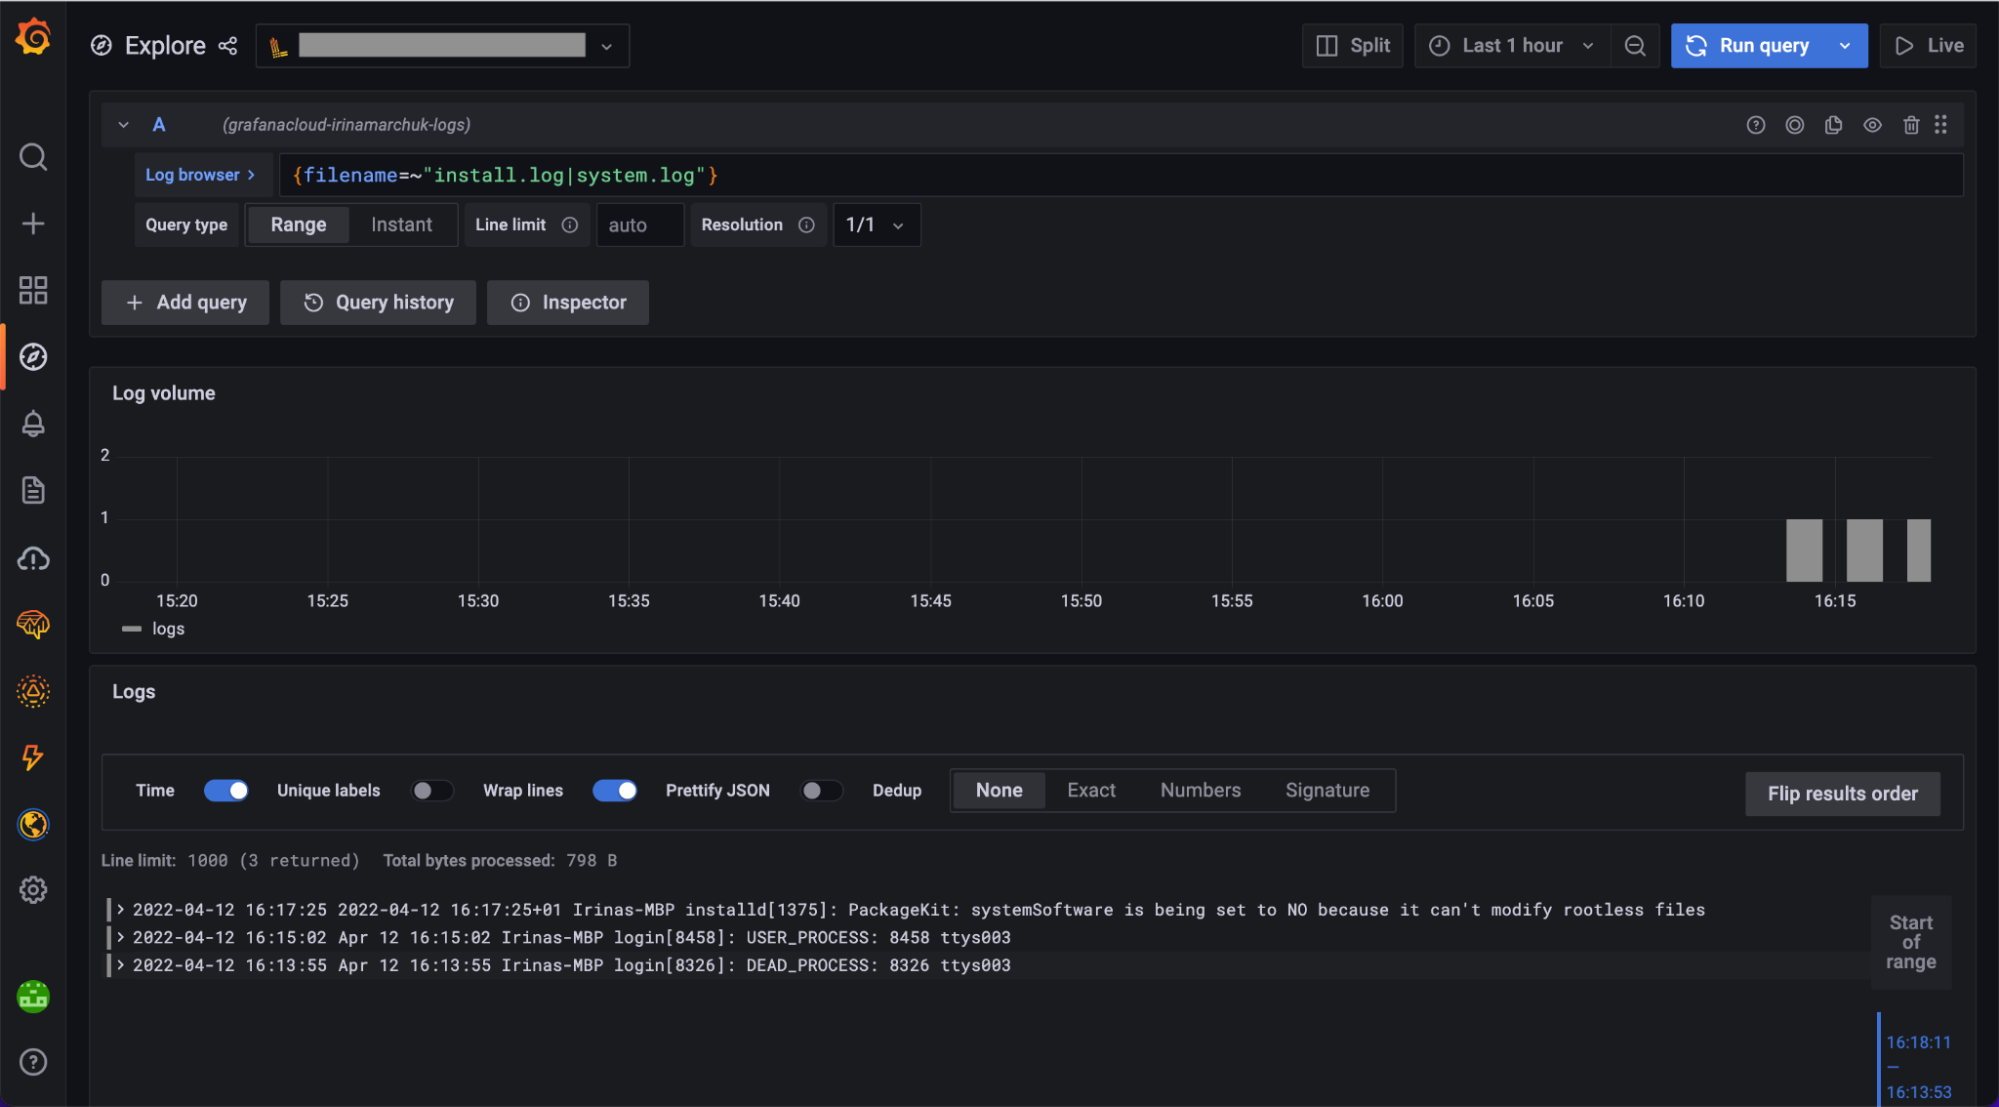Switch query type to Instant
Image resolution: width=1999 pixels, height=1107 pixels.
[x=401, y=224]
